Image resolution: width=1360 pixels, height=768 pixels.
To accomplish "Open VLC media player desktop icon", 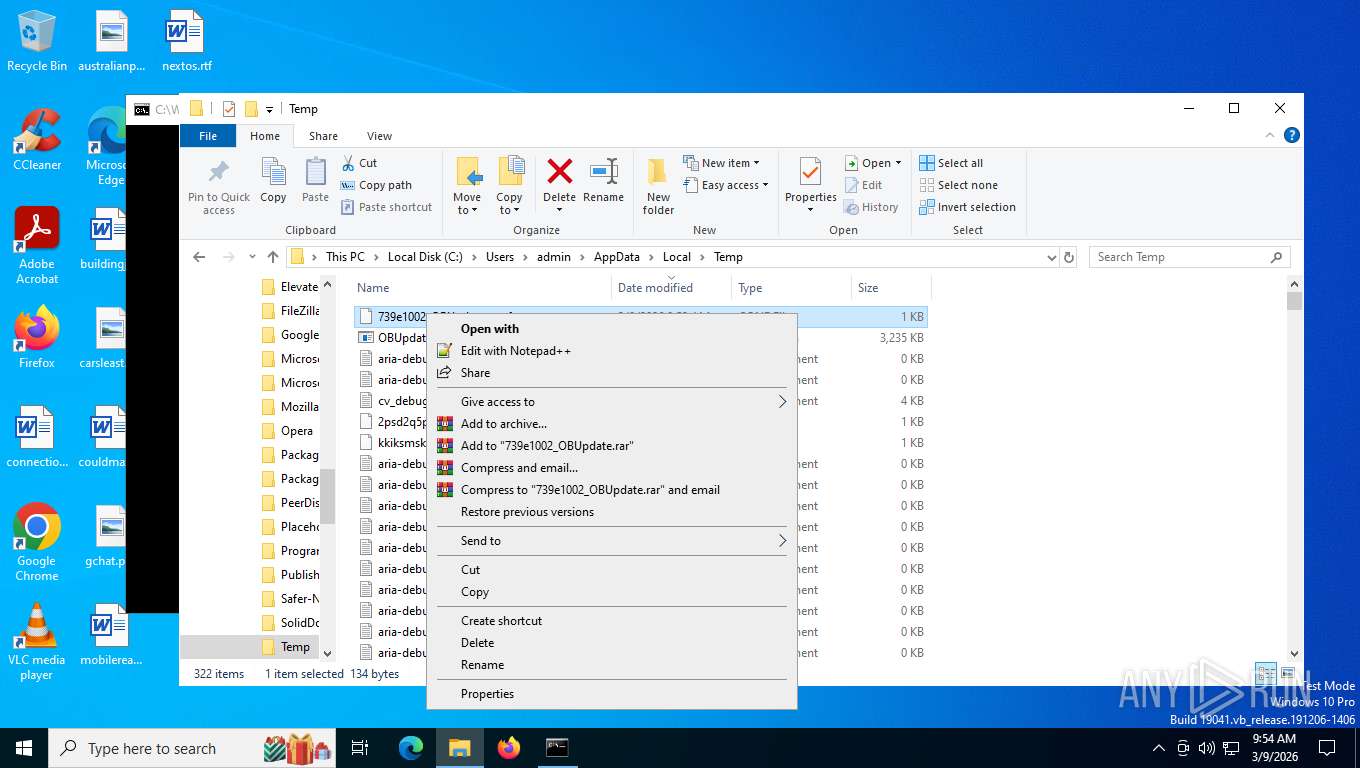I will point(37,641).
